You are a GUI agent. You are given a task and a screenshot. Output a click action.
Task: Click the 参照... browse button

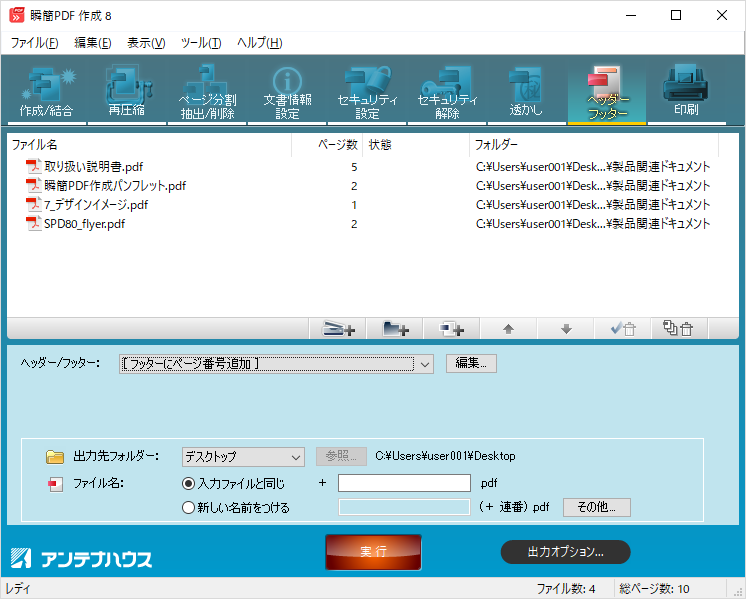pos(341,456)
